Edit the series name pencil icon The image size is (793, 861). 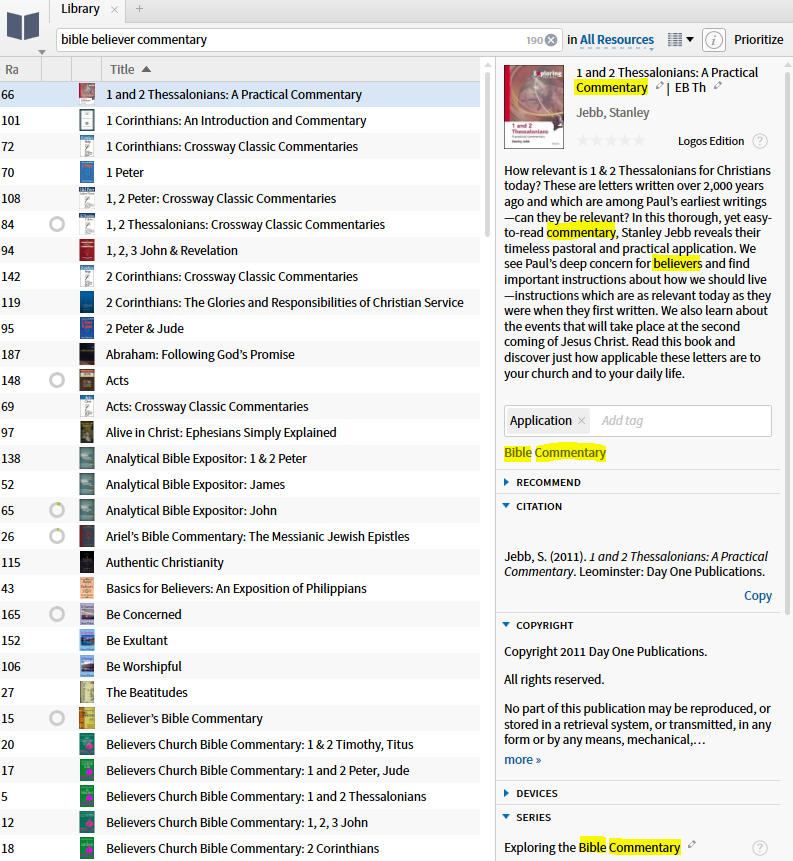pos(692,845)
